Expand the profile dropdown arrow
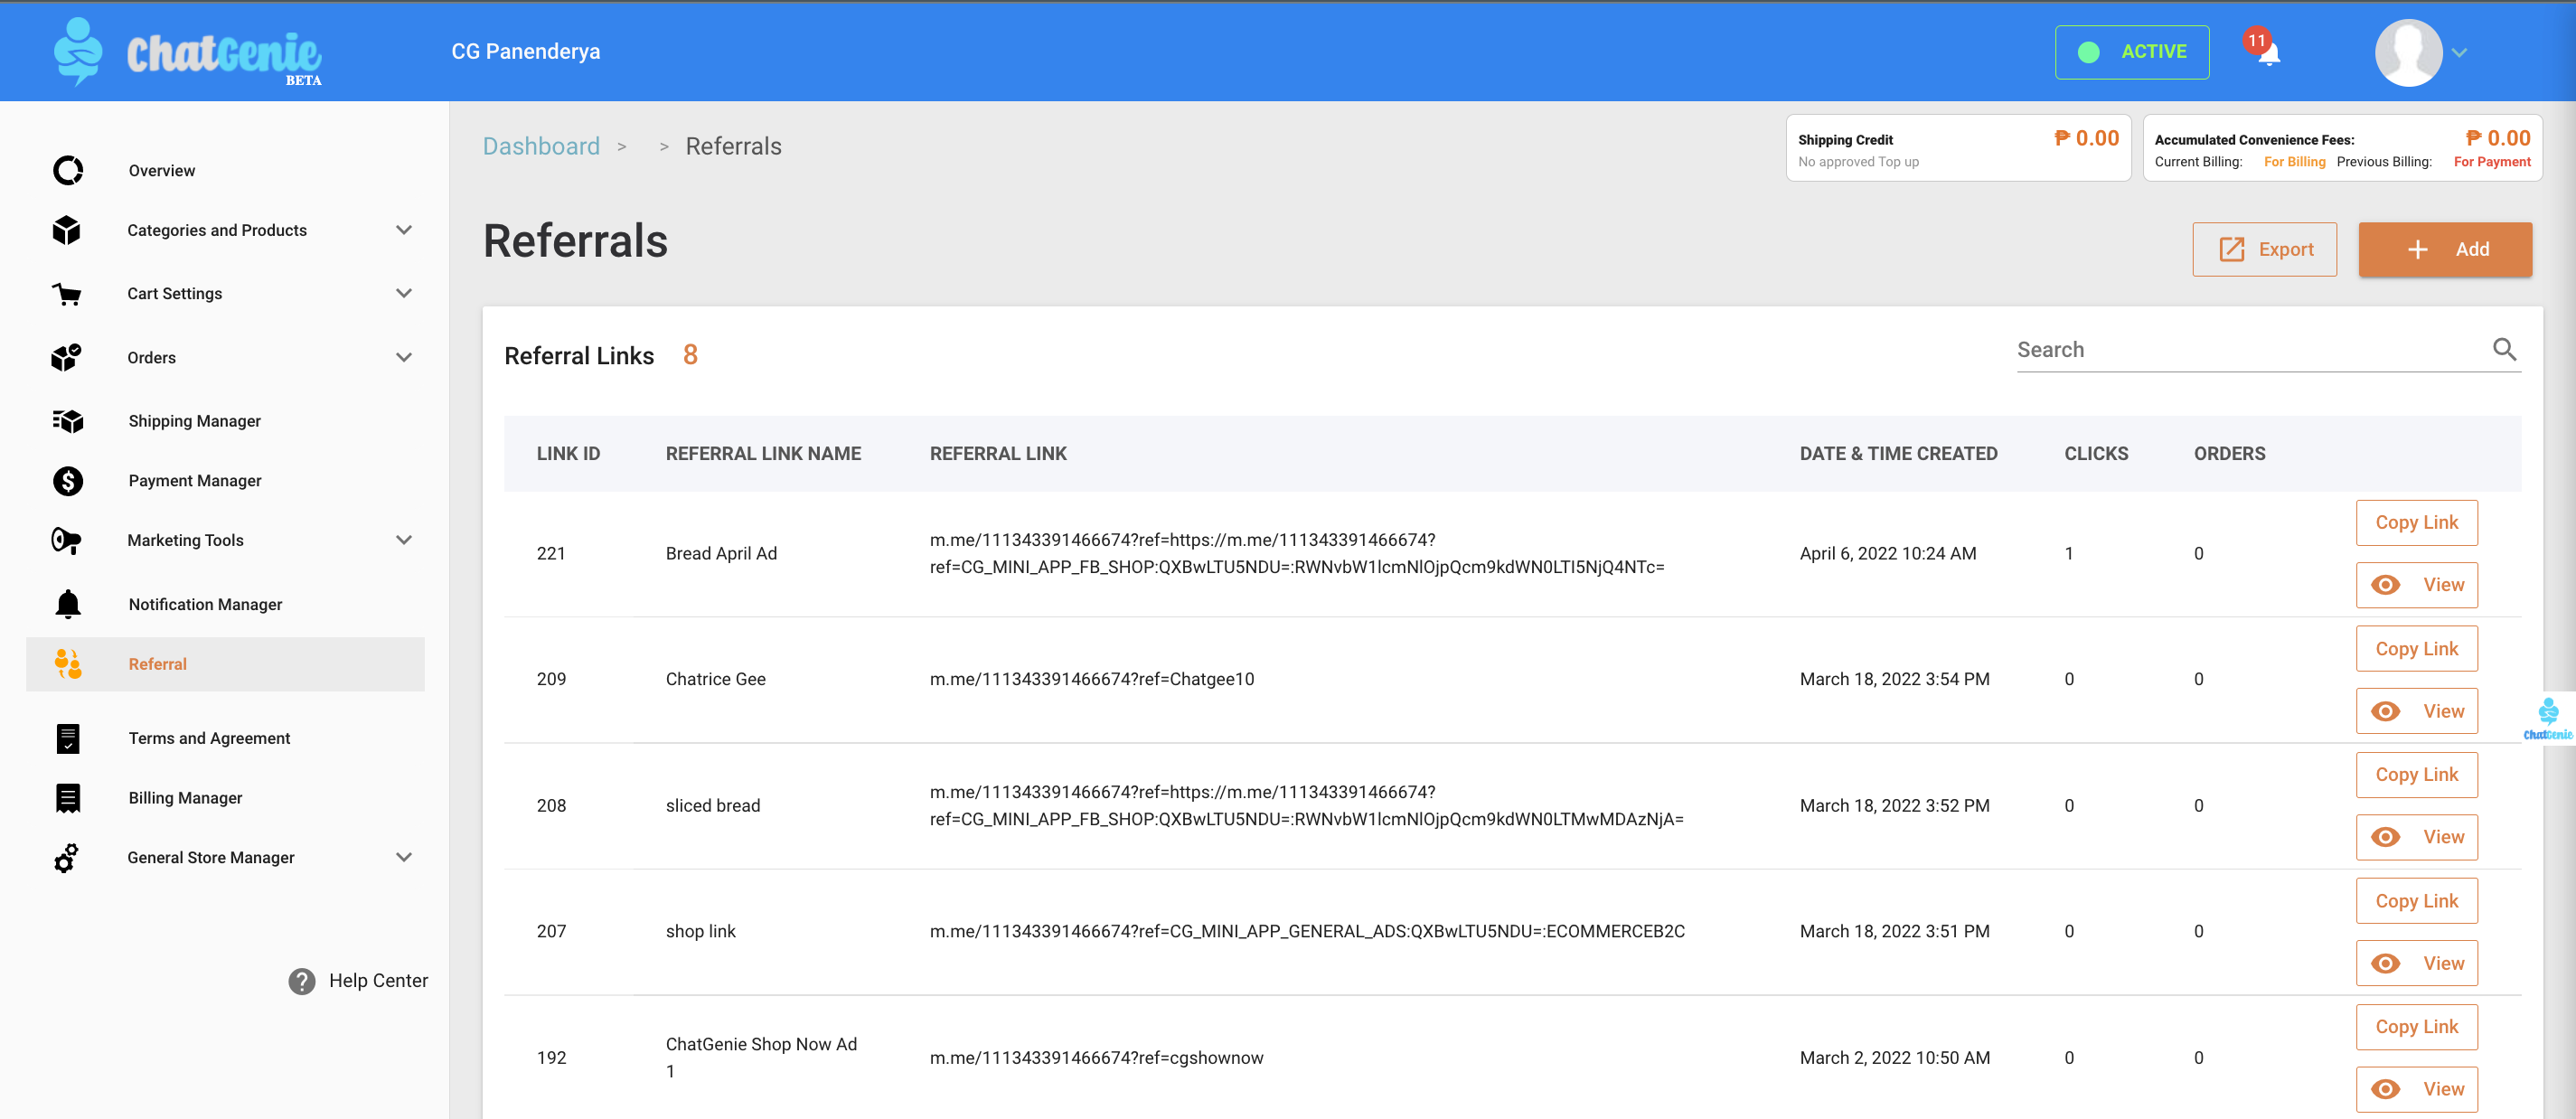 (2460, 52)
